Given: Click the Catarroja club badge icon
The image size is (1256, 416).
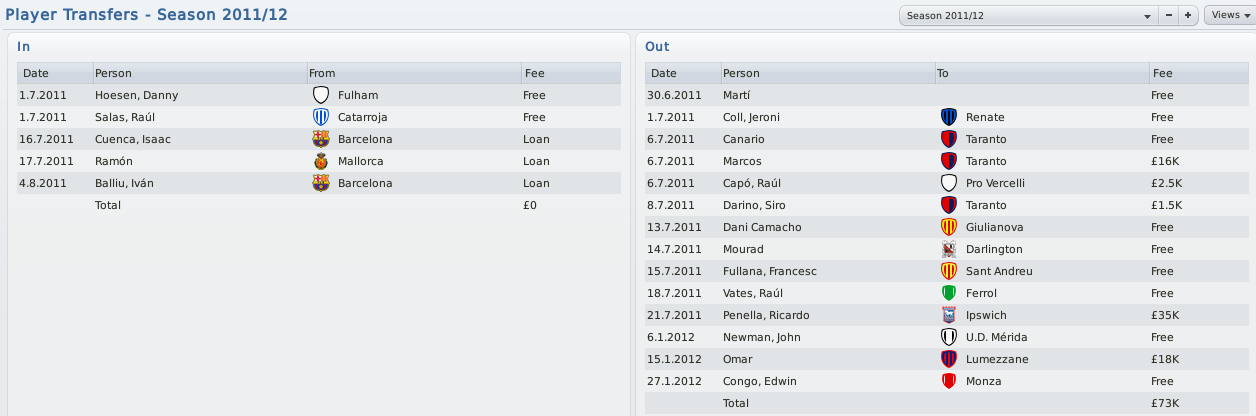Looking at the screenshot, I should [x=321, y=117].
